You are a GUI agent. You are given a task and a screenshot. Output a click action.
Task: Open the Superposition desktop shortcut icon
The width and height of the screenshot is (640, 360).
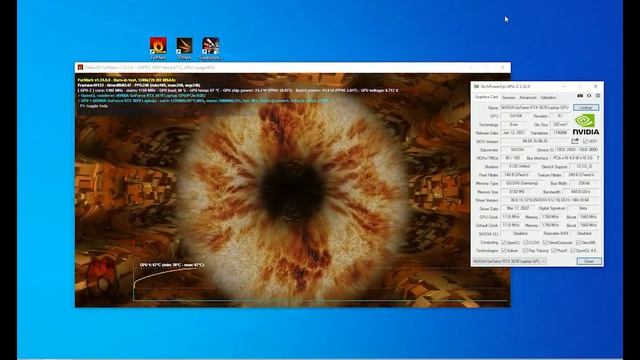(x=211, y=46)
